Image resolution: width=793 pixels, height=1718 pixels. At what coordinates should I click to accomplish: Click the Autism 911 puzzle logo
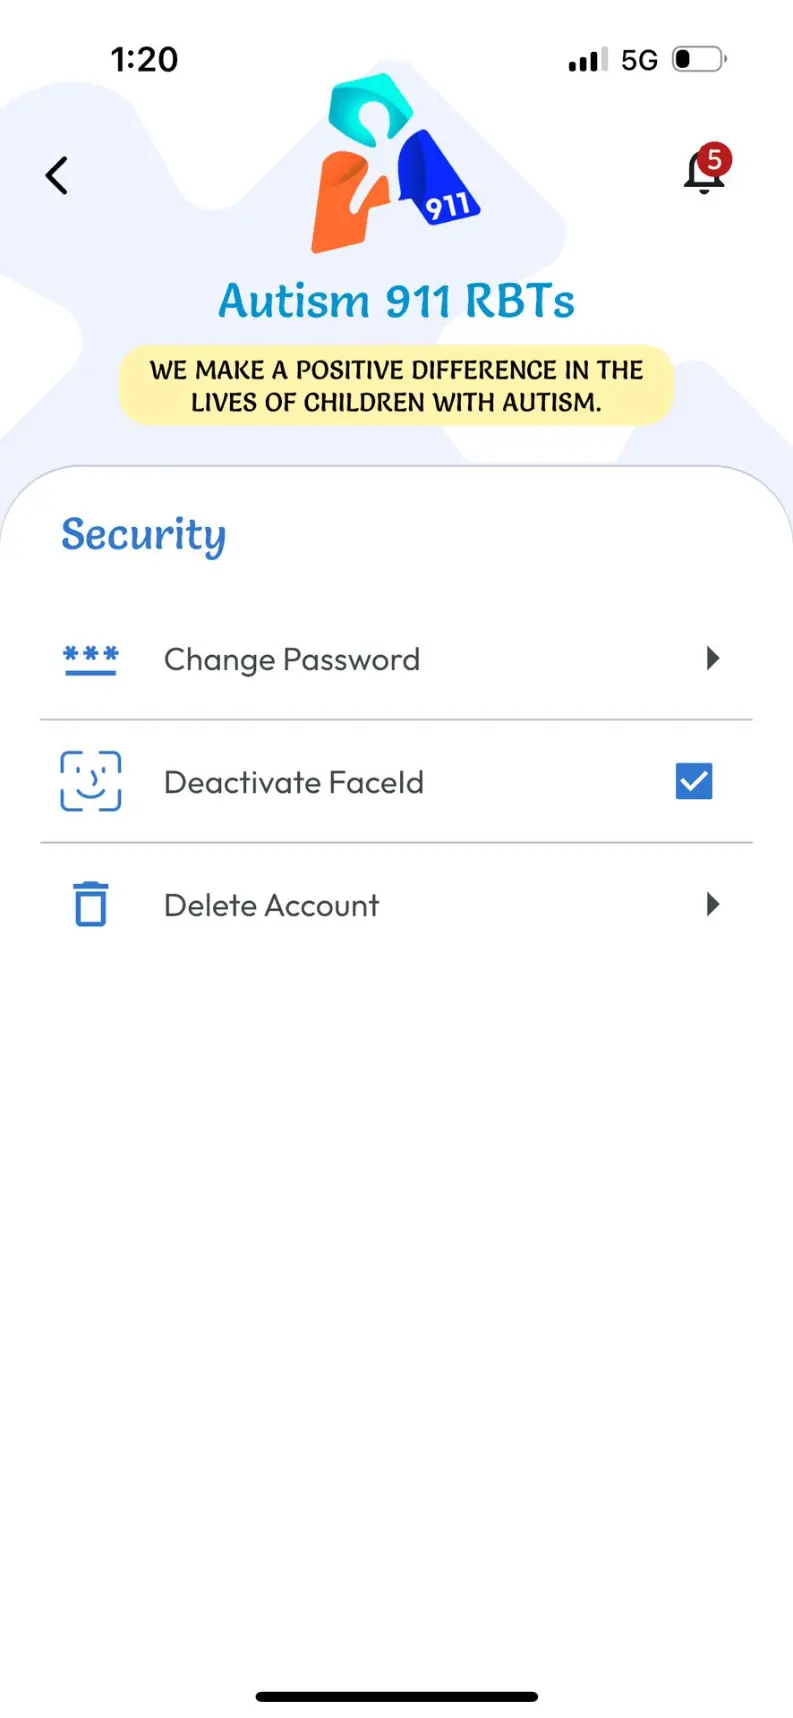(x=395, y=163)
